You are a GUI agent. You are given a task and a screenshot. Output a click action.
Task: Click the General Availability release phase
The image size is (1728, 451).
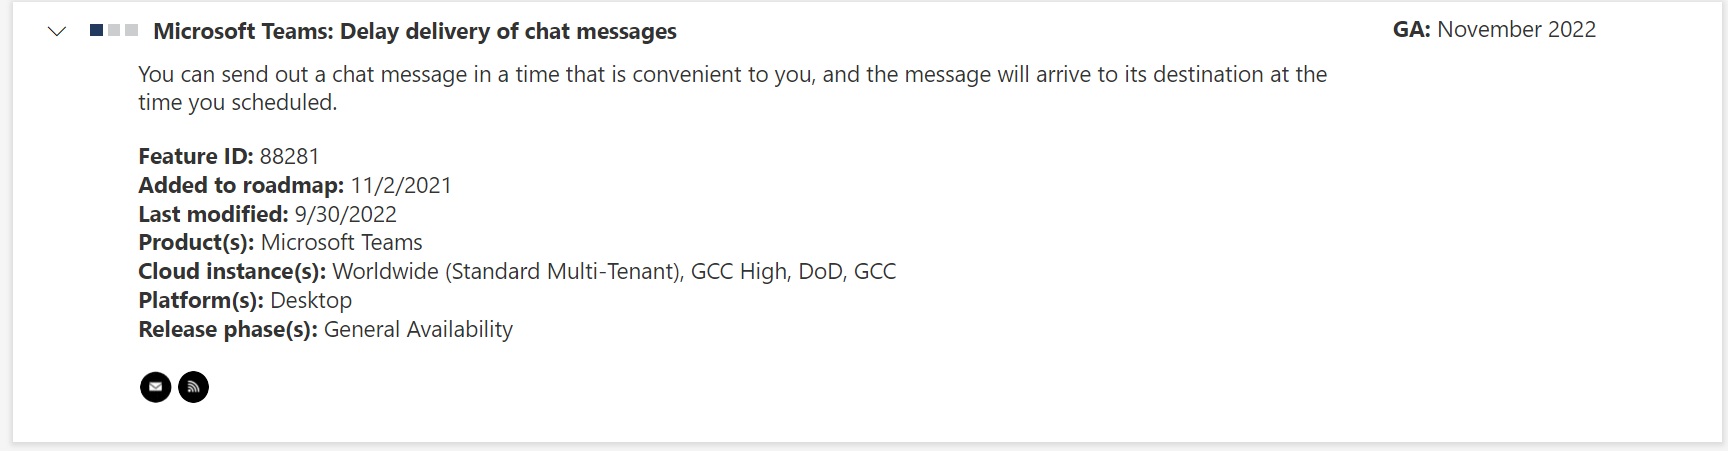click(x=418, y=329)
